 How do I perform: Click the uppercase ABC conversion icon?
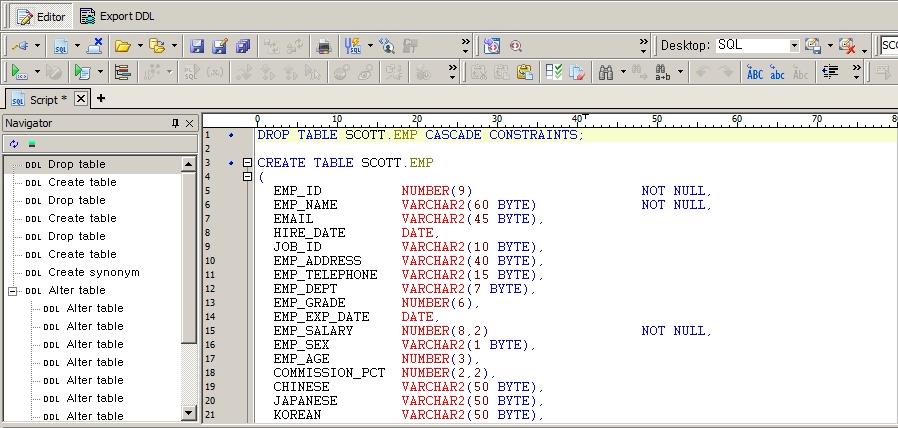click(755, 72)
